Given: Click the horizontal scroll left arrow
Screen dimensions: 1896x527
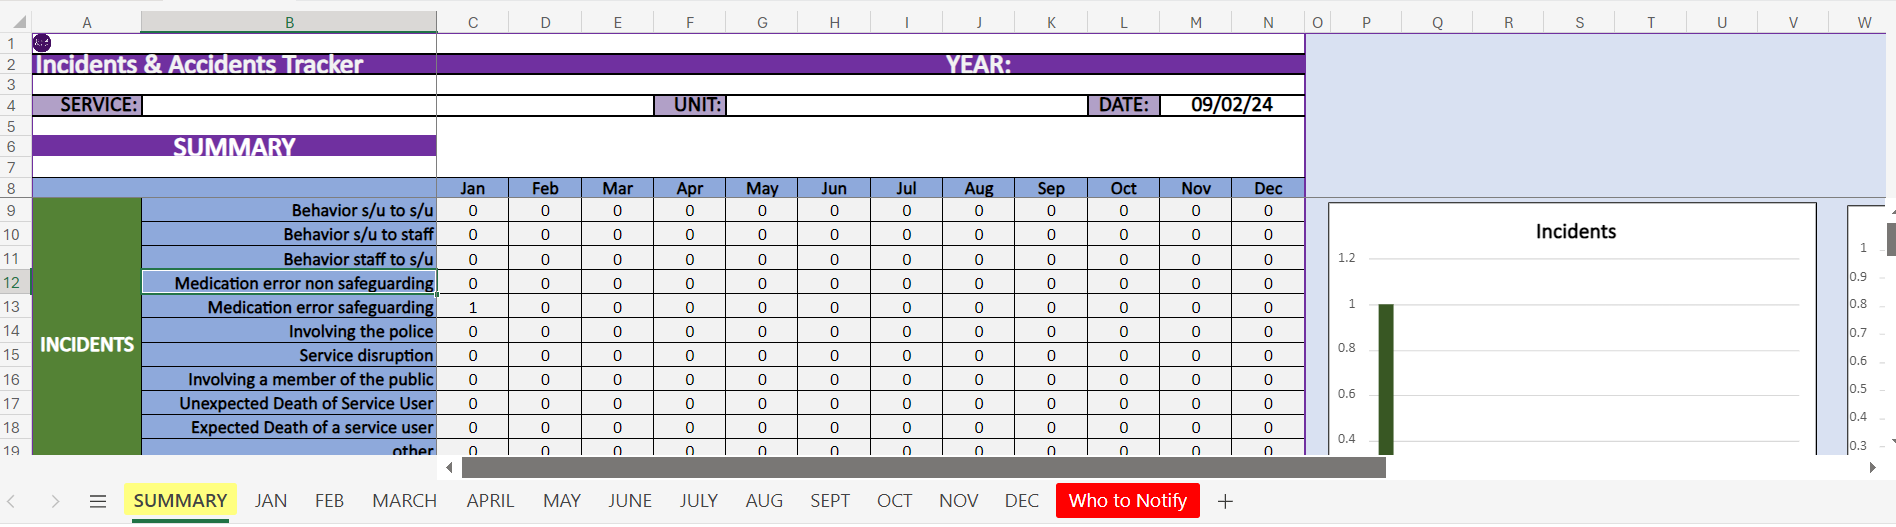Looking at the screenshot, I should 449,467.
